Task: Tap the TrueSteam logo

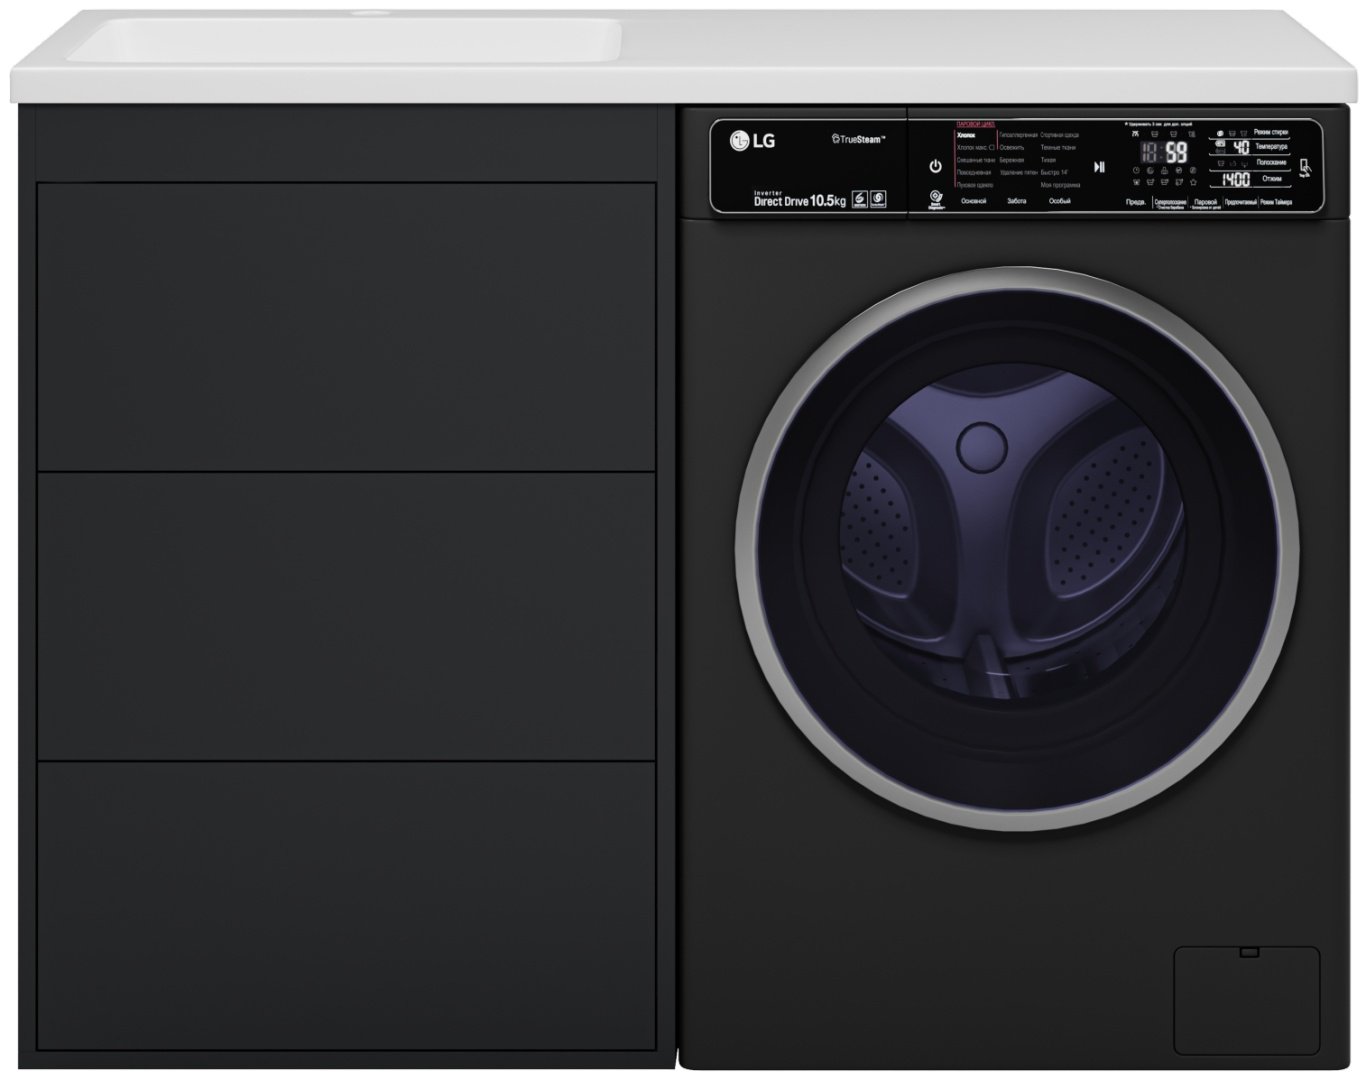Action: 859,139
